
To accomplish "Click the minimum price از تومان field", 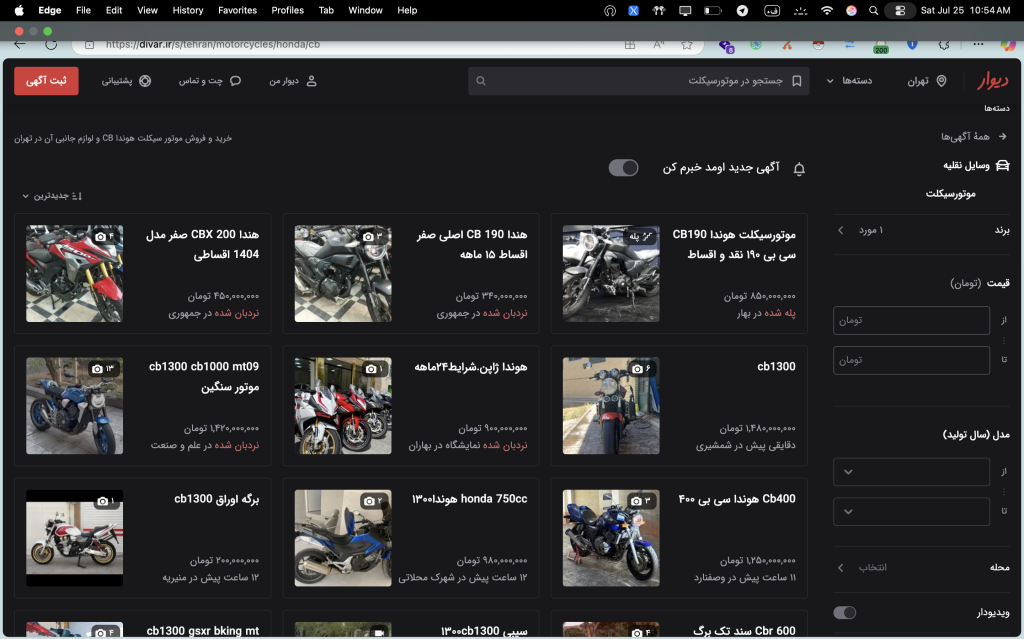I will coord(911,320).
